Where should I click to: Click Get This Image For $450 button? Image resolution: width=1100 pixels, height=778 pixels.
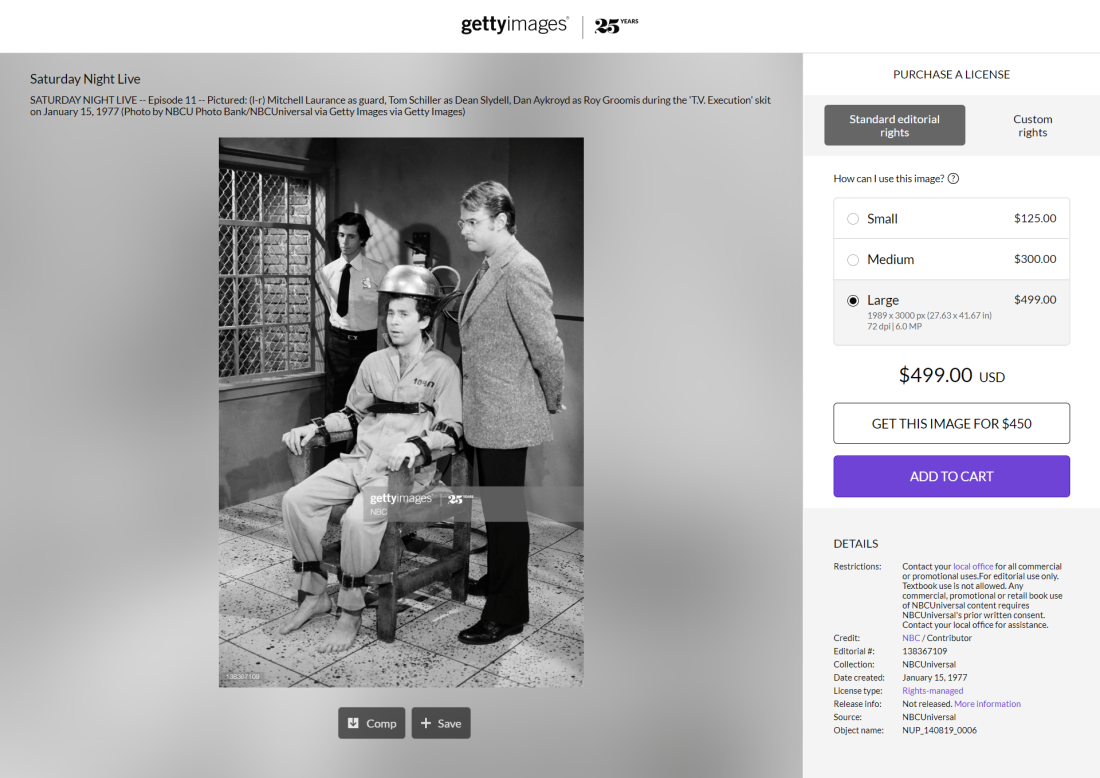tap(951, 423)
